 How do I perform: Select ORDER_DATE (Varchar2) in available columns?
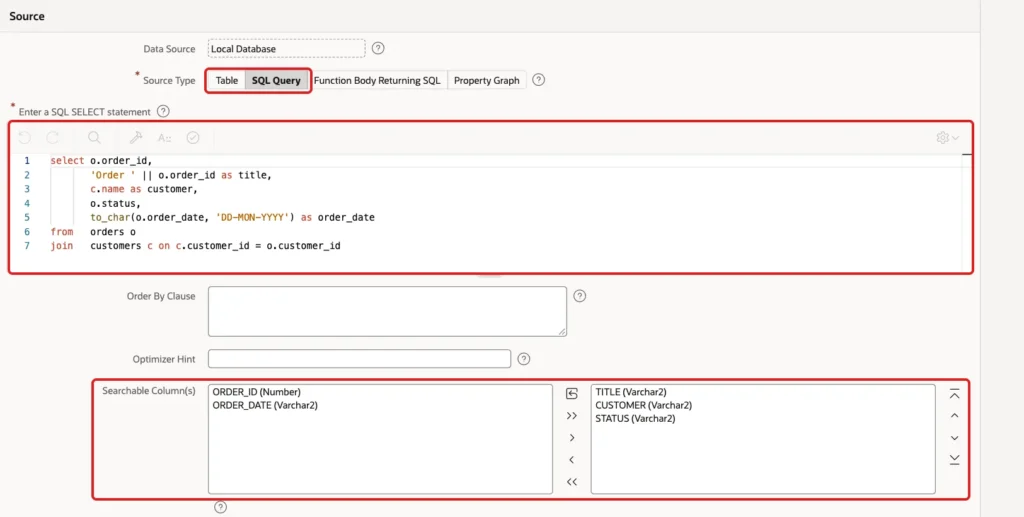(265, 405)
